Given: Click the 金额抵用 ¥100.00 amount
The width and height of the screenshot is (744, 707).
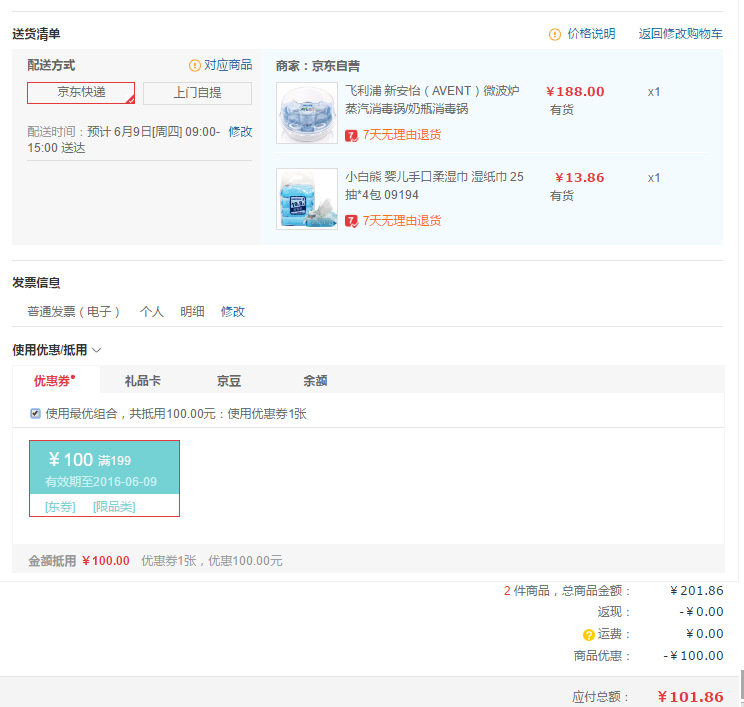Looking at the screenshot, I should (106, 561).
